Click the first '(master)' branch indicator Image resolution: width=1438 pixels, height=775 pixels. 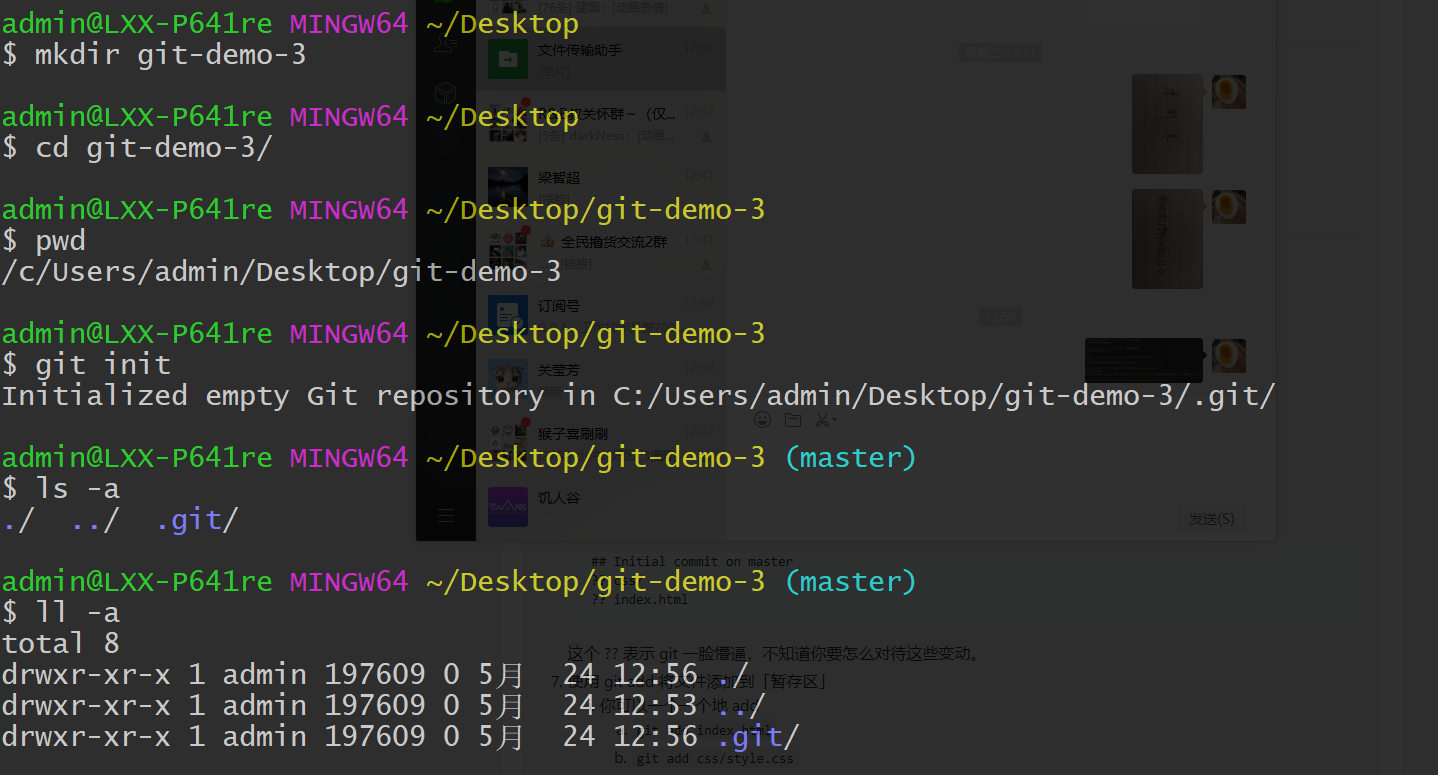point(850,458)
